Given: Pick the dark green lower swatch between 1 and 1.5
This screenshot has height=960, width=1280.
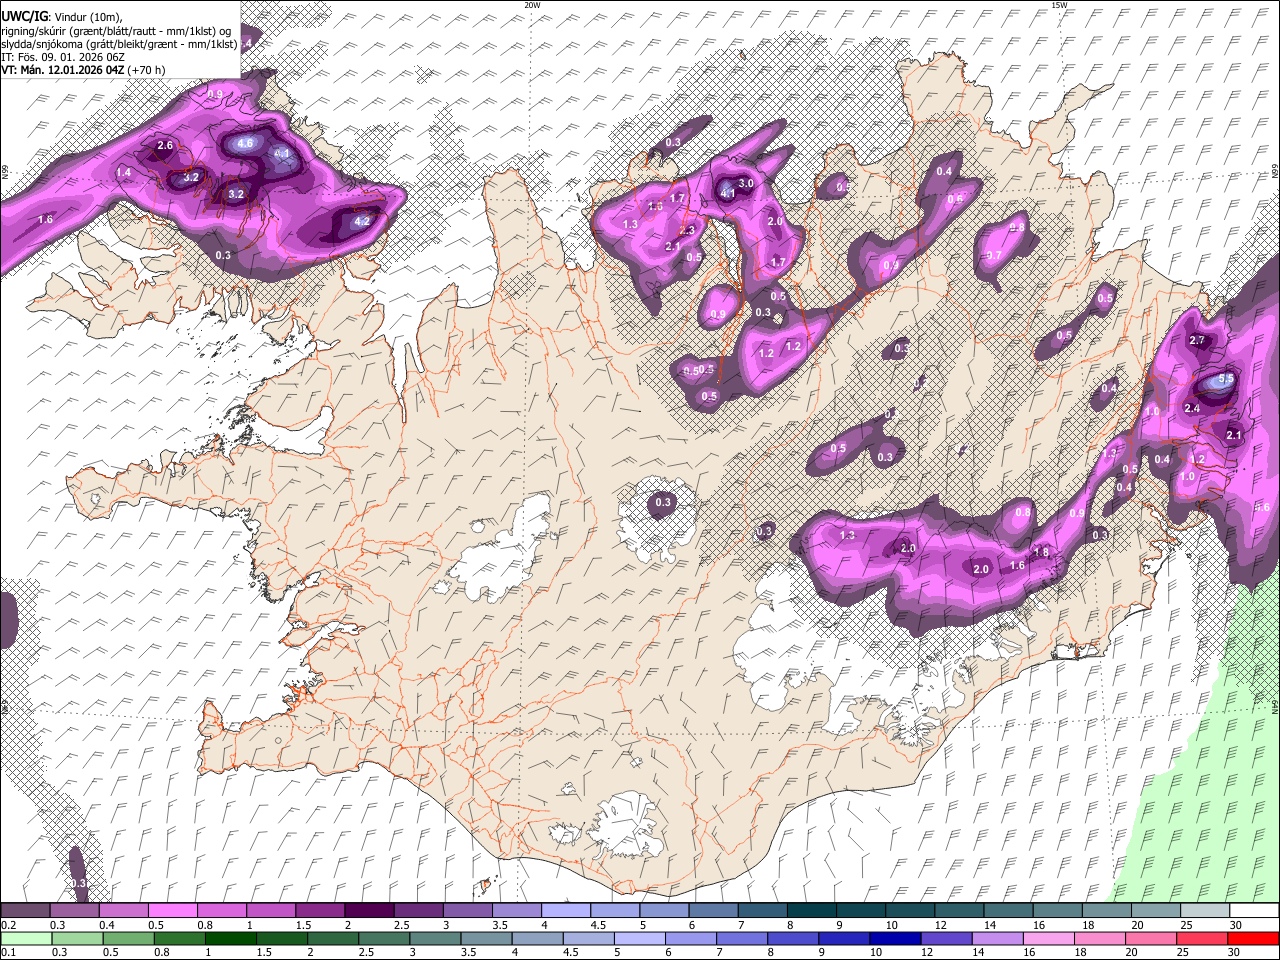Looking at the screenshot, I should [230, 938].
